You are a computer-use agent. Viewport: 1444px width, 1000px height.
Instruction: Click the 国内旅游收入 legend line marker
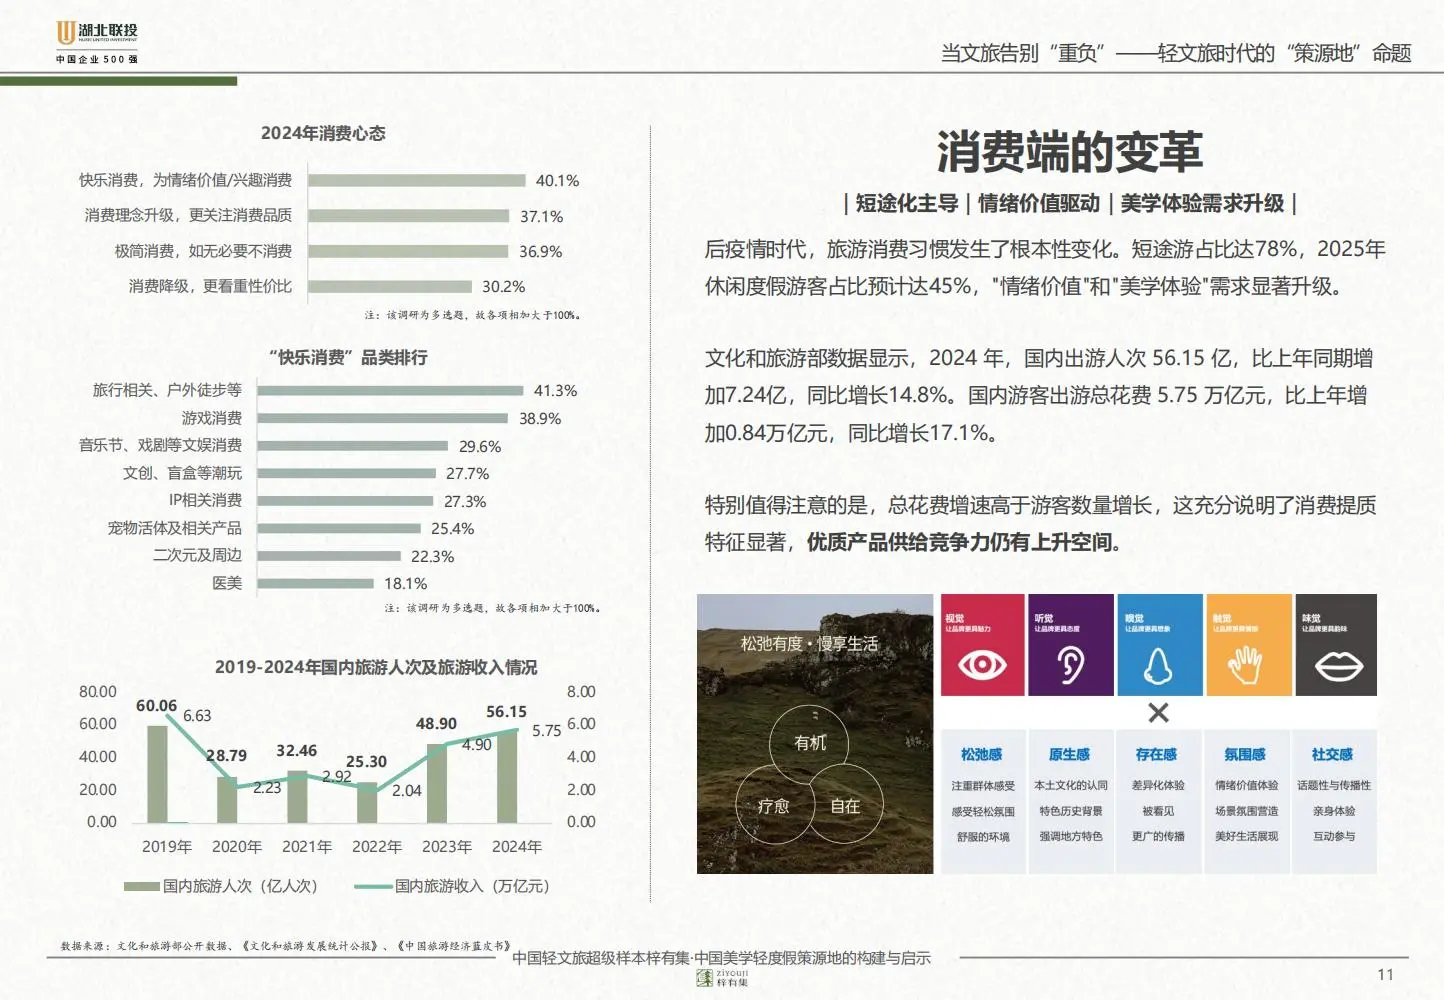(x=373, y=886)
